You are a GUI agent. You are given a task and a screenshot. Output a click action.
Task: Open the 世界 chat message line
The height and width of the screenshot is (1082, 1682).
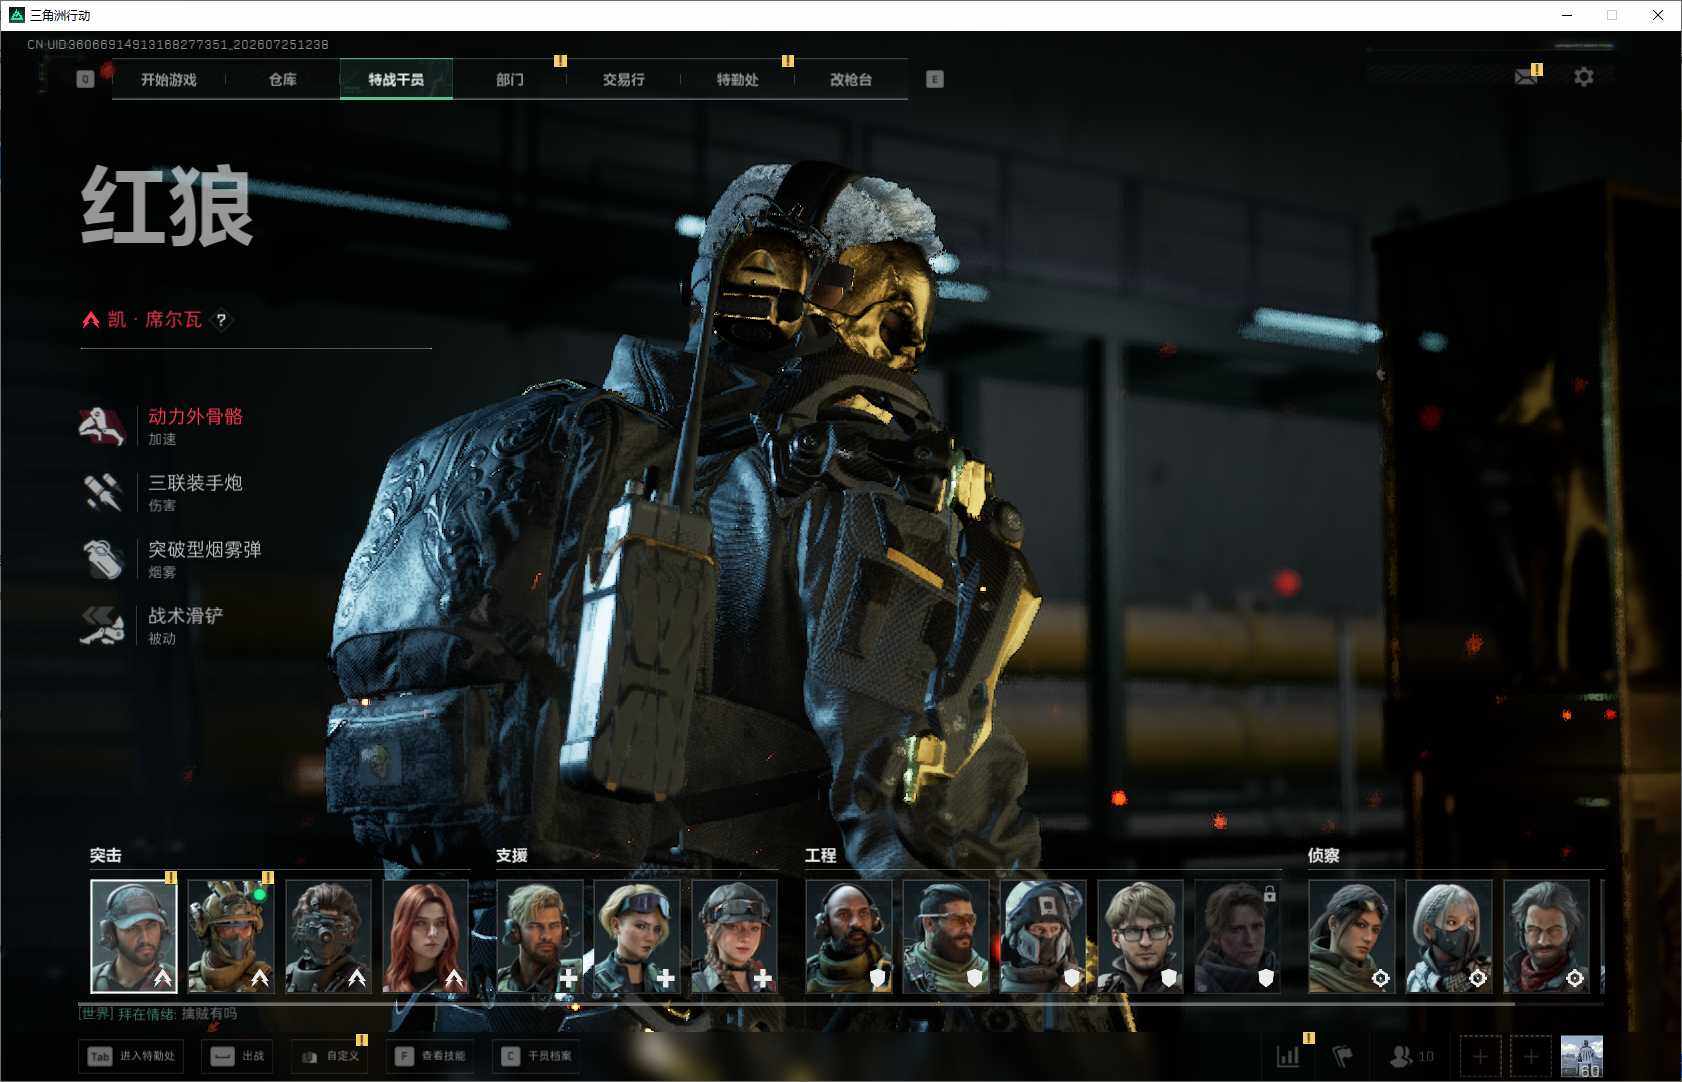(x=158, y=1014)
